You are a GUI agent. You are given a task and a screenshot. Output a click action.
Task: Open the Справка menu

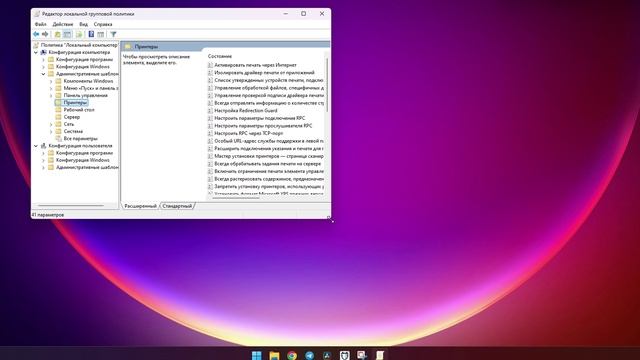[x=103, y=24]
